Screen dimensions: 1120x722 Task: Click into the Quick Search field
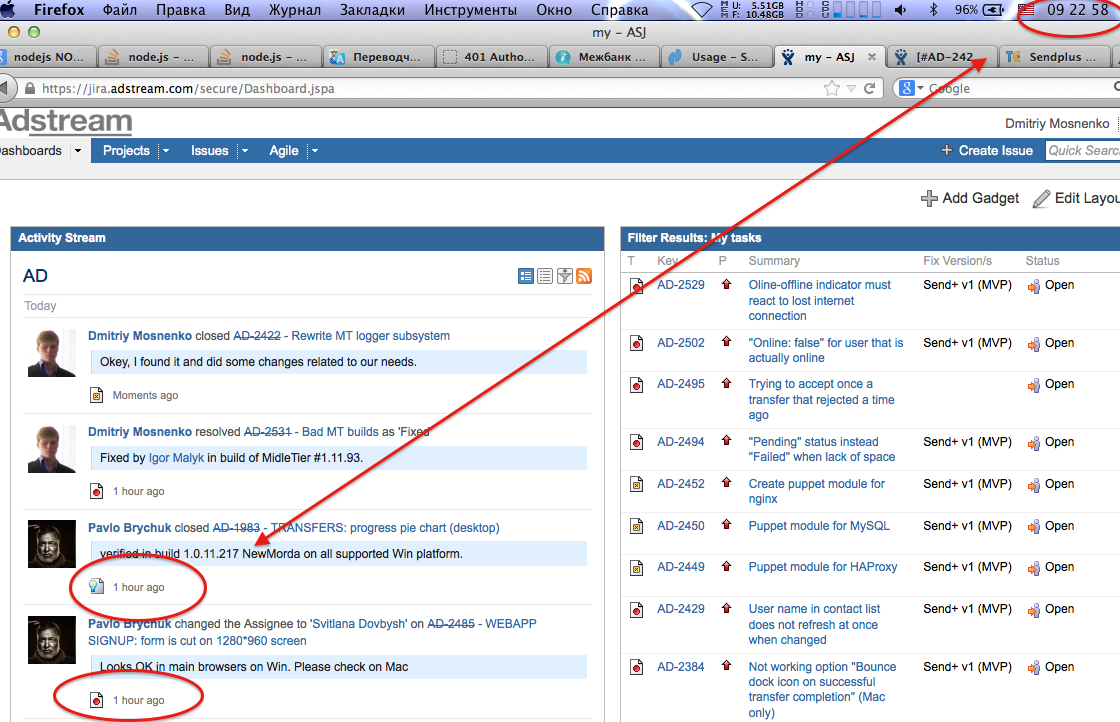pyautogui.click(x=1083, y=151)
